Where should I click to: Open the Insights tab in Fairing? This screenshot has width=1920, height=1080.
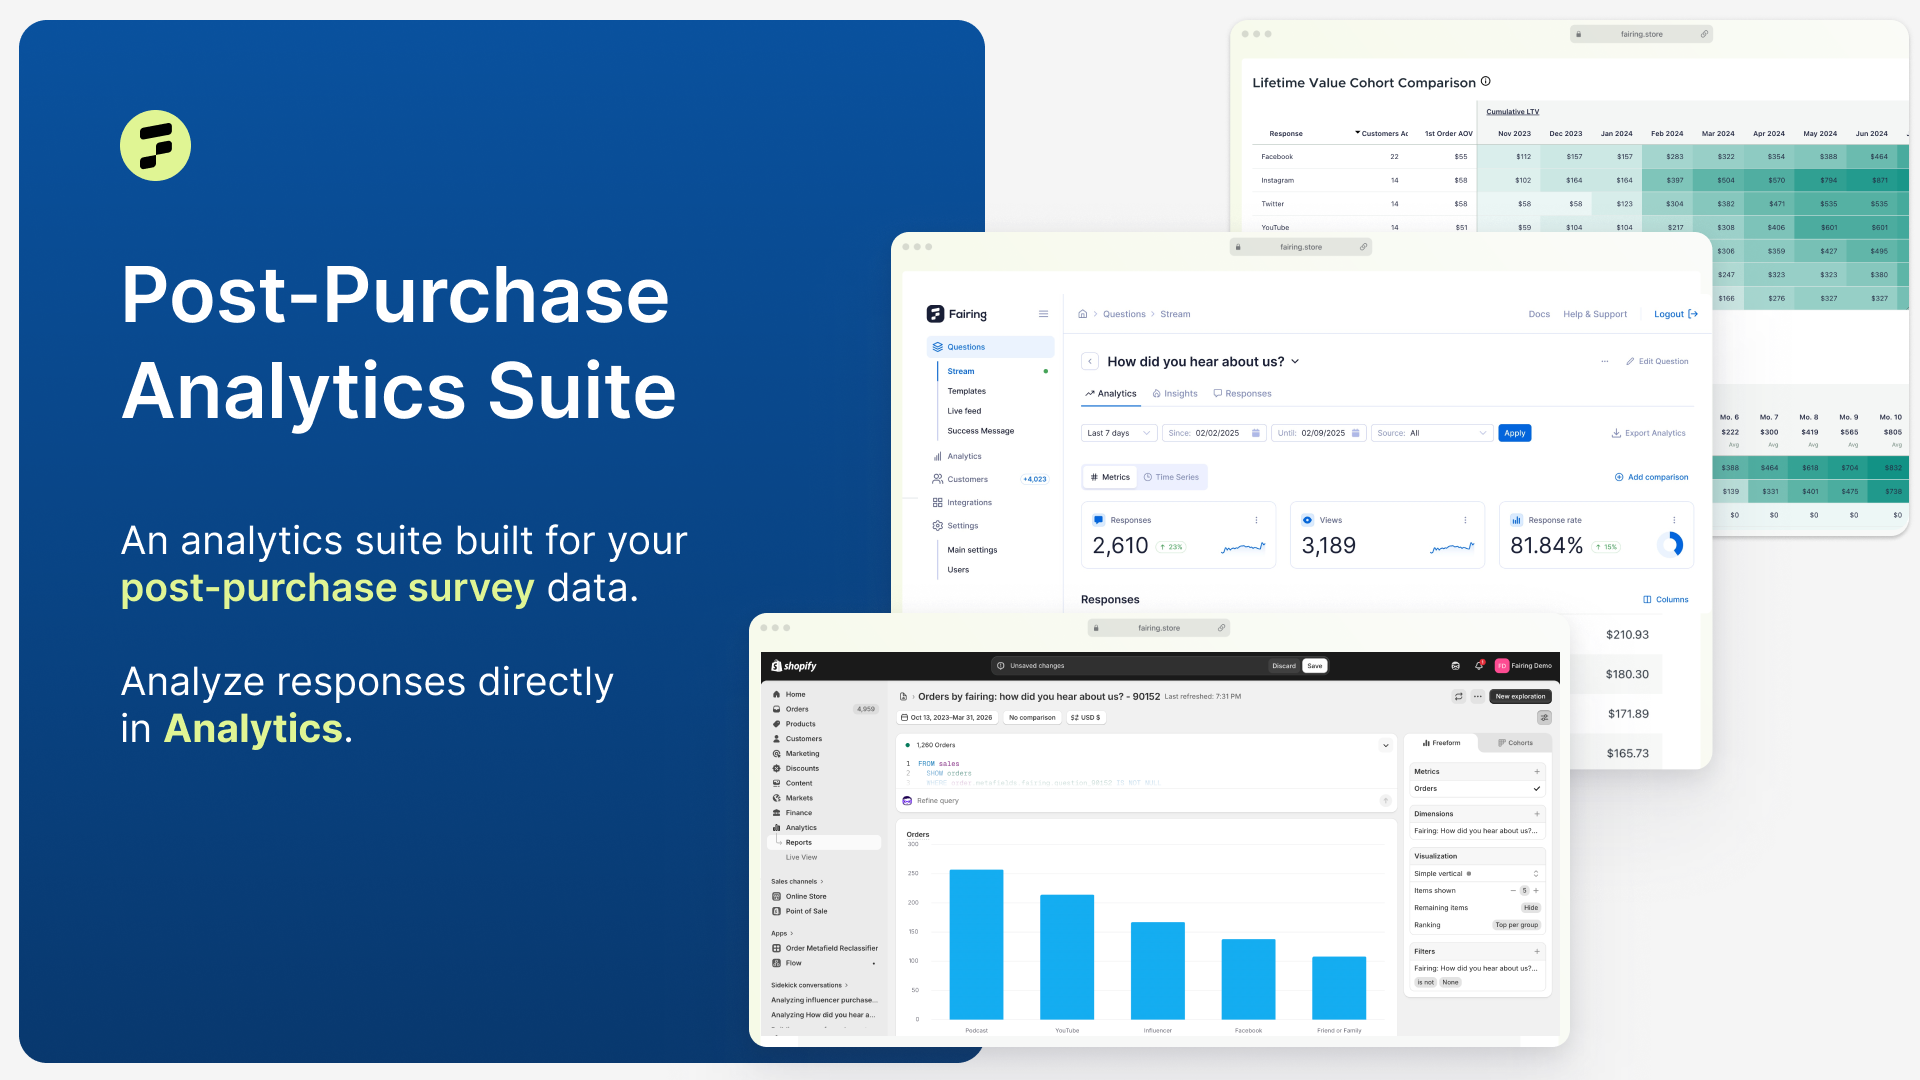[x=1175, y=393]
